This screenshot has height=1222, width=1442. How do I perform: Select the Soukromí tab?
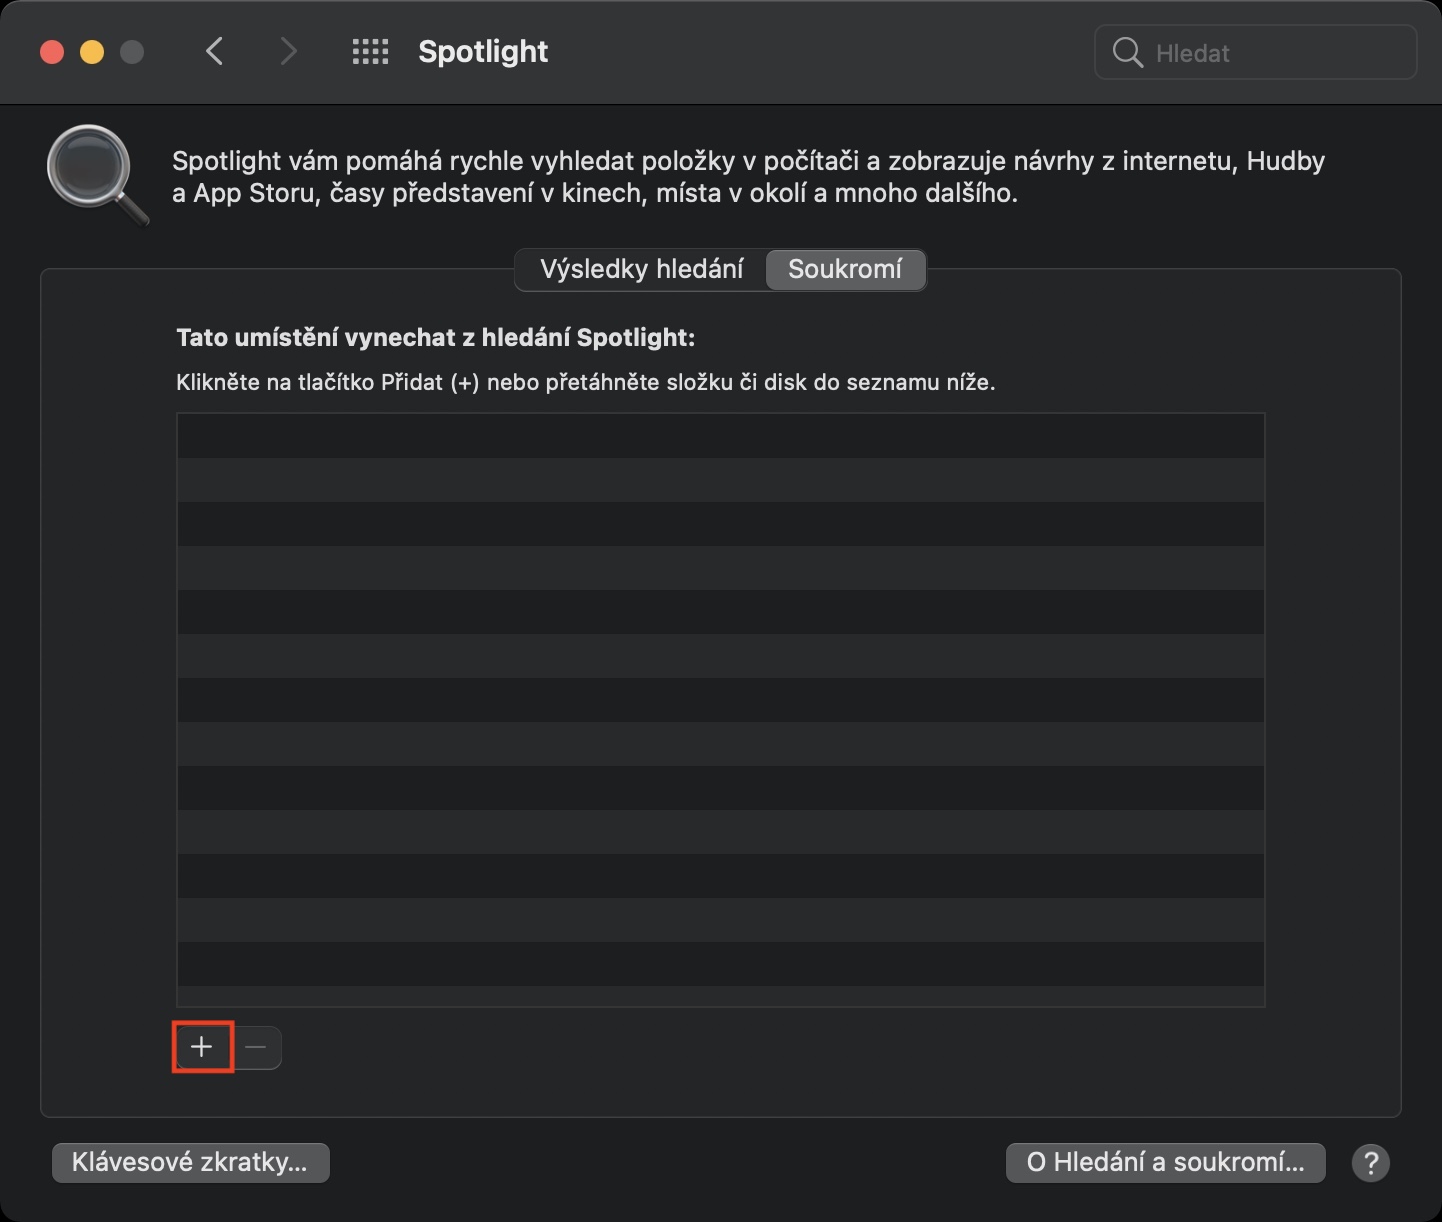845,269
